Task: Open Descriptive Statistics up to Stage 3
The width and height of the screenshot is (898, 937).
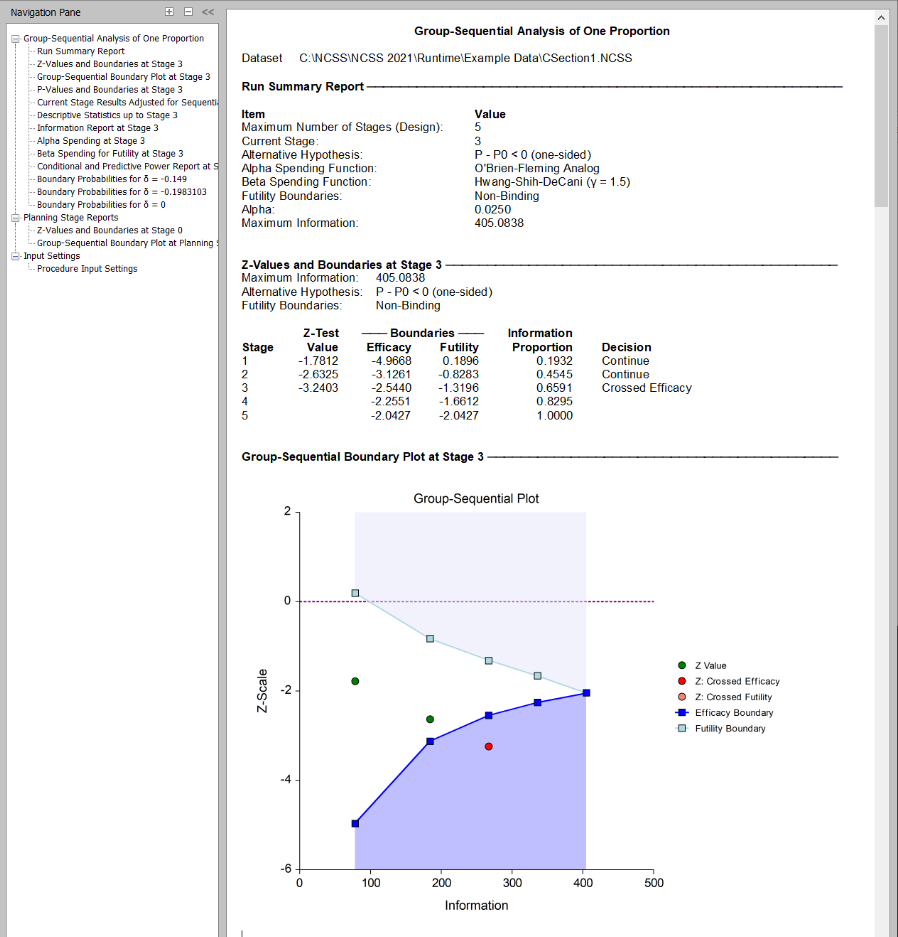Action: (107, 115)
